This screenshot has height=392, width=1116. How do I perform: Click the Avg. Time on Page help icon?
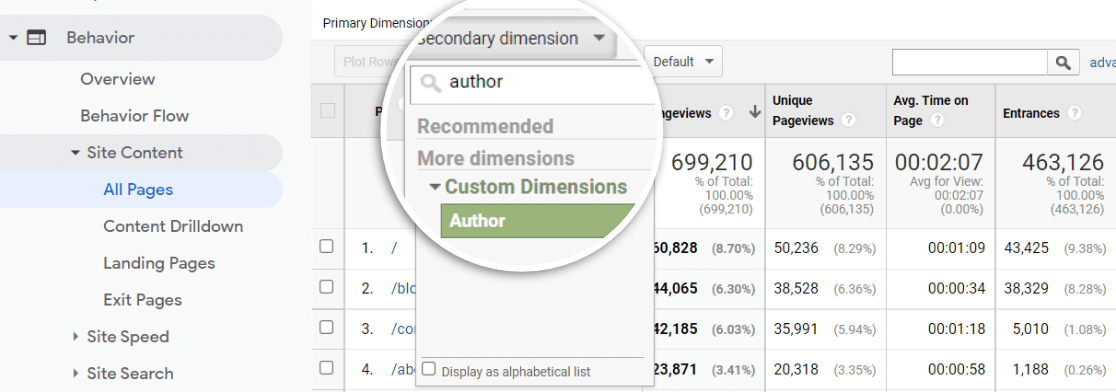[x=937, y=121]
